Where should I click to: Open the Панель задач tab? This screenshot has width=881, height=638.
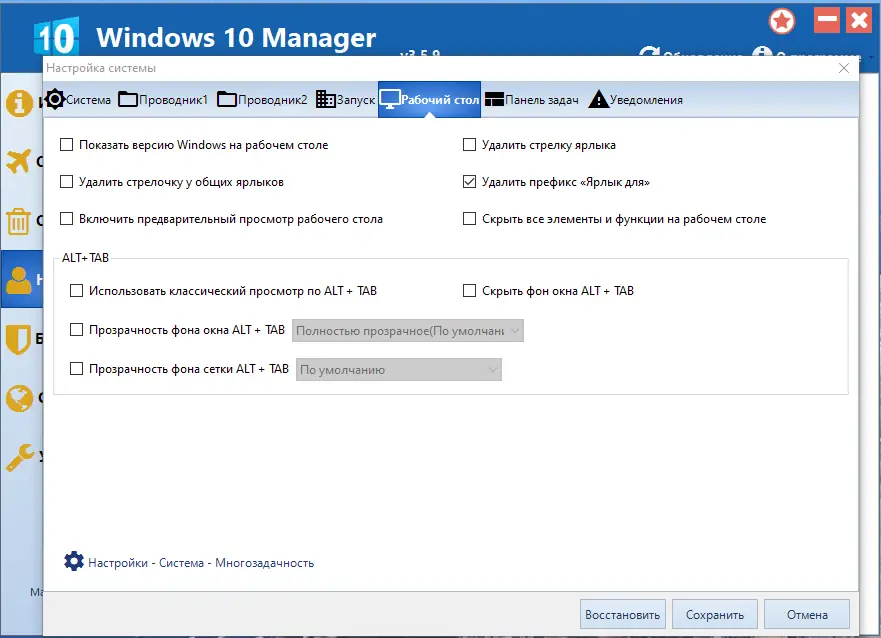[x=532, y=99]
